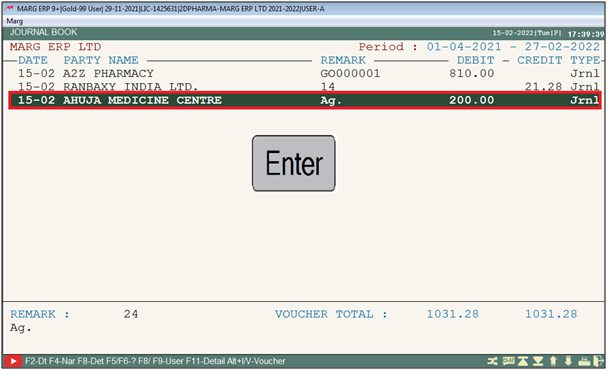Click the JOURNAL BOOK title
Image resolution: width=608 pixels, height=370 pixels.
pos(43,32)
